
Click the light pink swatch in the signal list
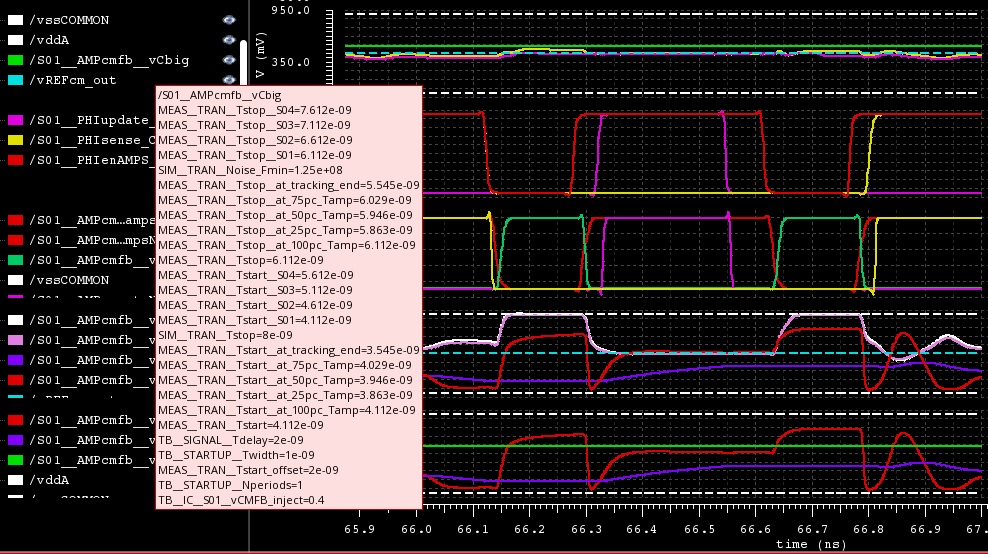(x=14, y=340)
